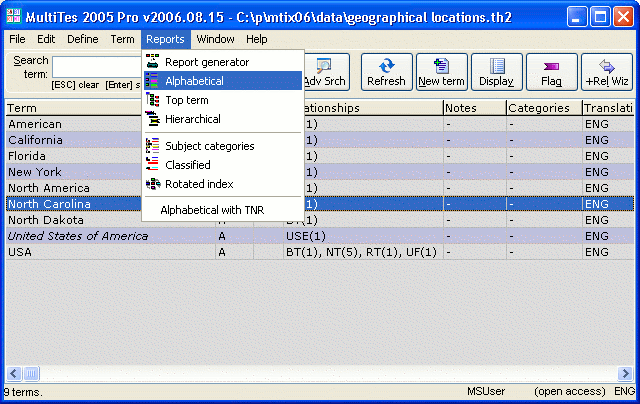Click the Refresh toolbar button
The image size is (640, 404).
pyautogui.click(x=386, y=72)
